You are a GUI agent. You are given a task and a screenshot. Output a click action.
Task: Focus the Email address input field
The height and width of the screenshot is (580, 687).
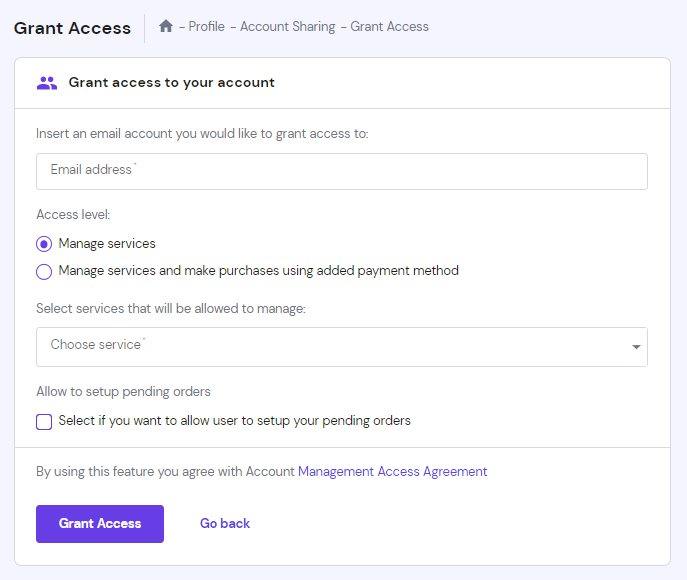341,171
